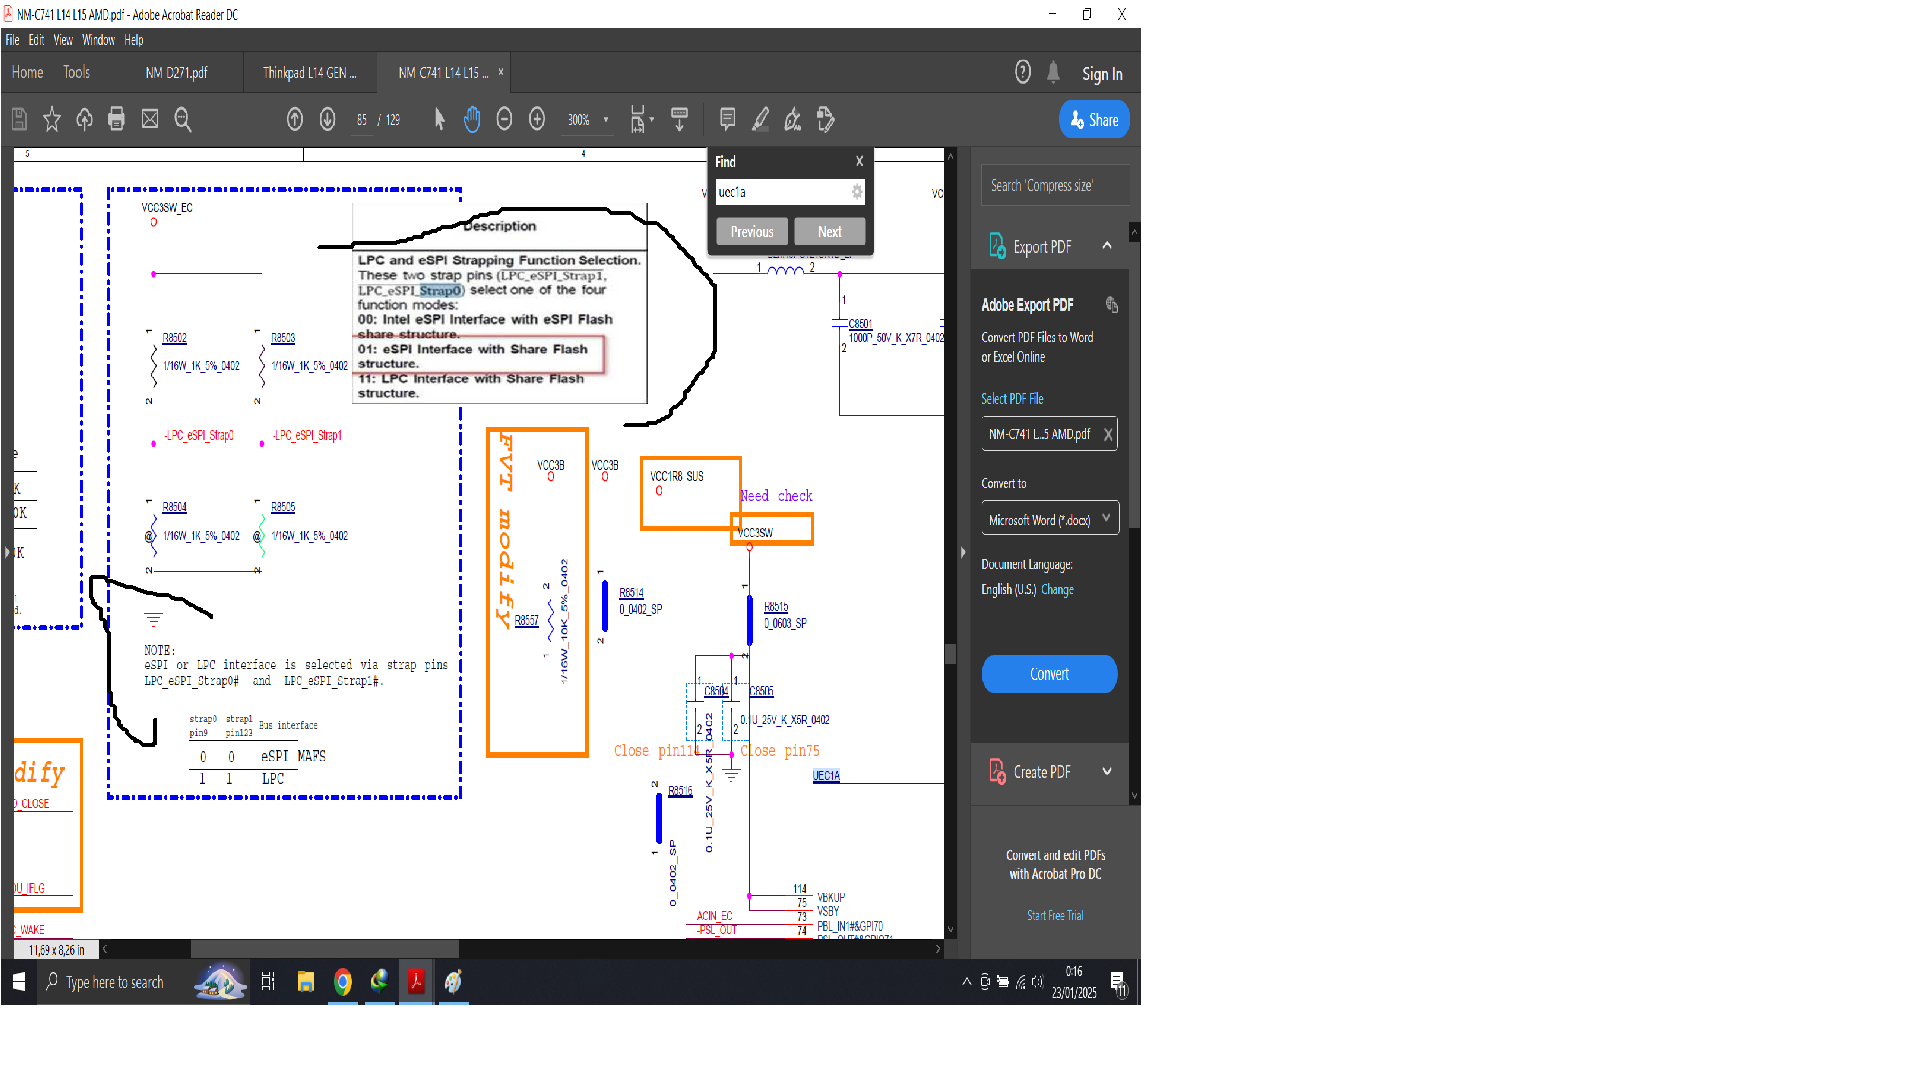Expand the Create PDF panel

coord(1106,772)
